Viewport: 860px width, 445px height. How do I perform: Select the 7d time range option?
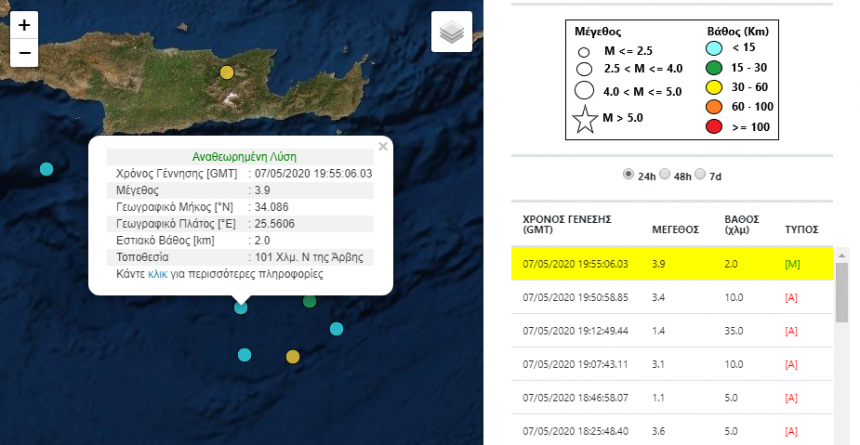click(701, 174)
